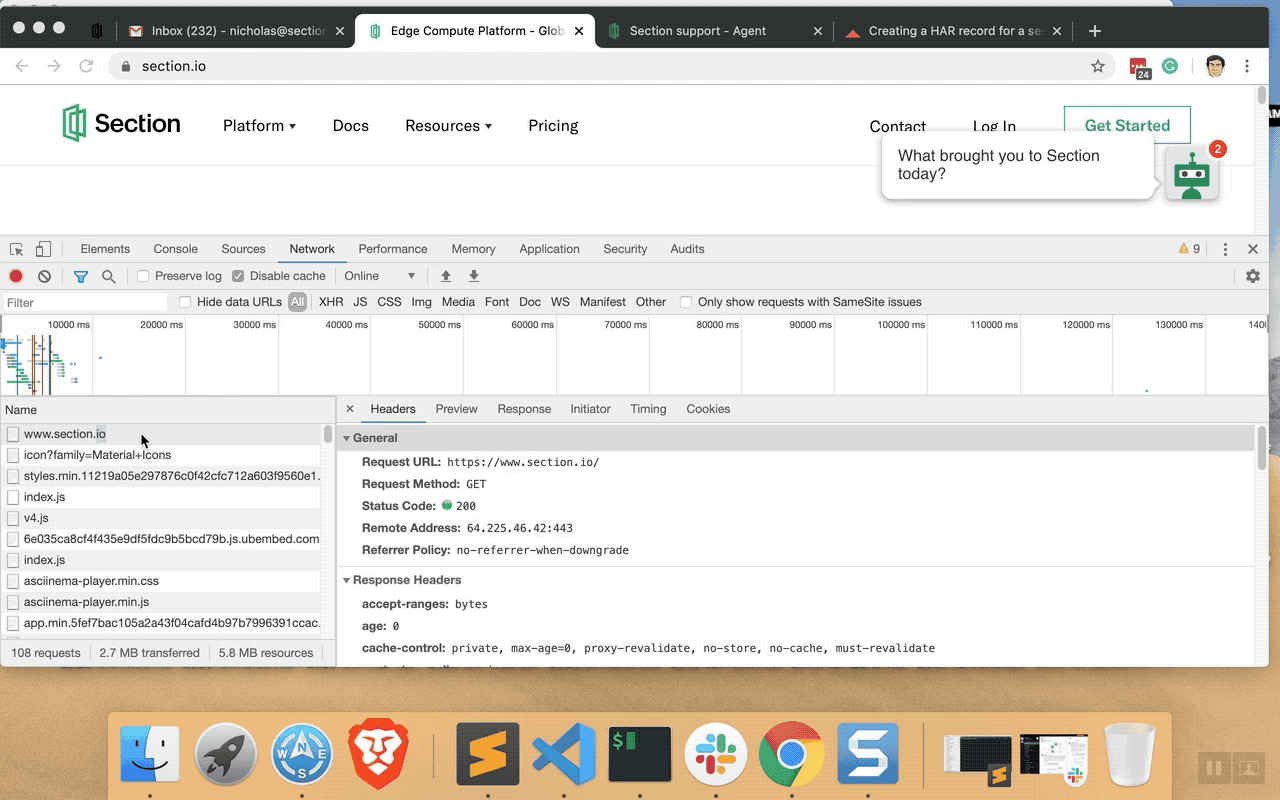Open the DevTools three-dot customize menu
1280x800 pixels.
[x=1225, y=249]
